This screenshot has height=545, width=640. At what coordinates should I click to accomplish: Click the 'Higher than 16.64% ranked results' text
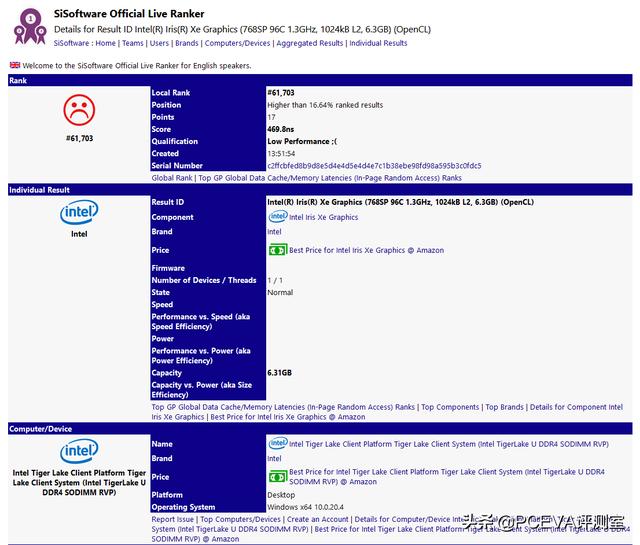point(325,105)
